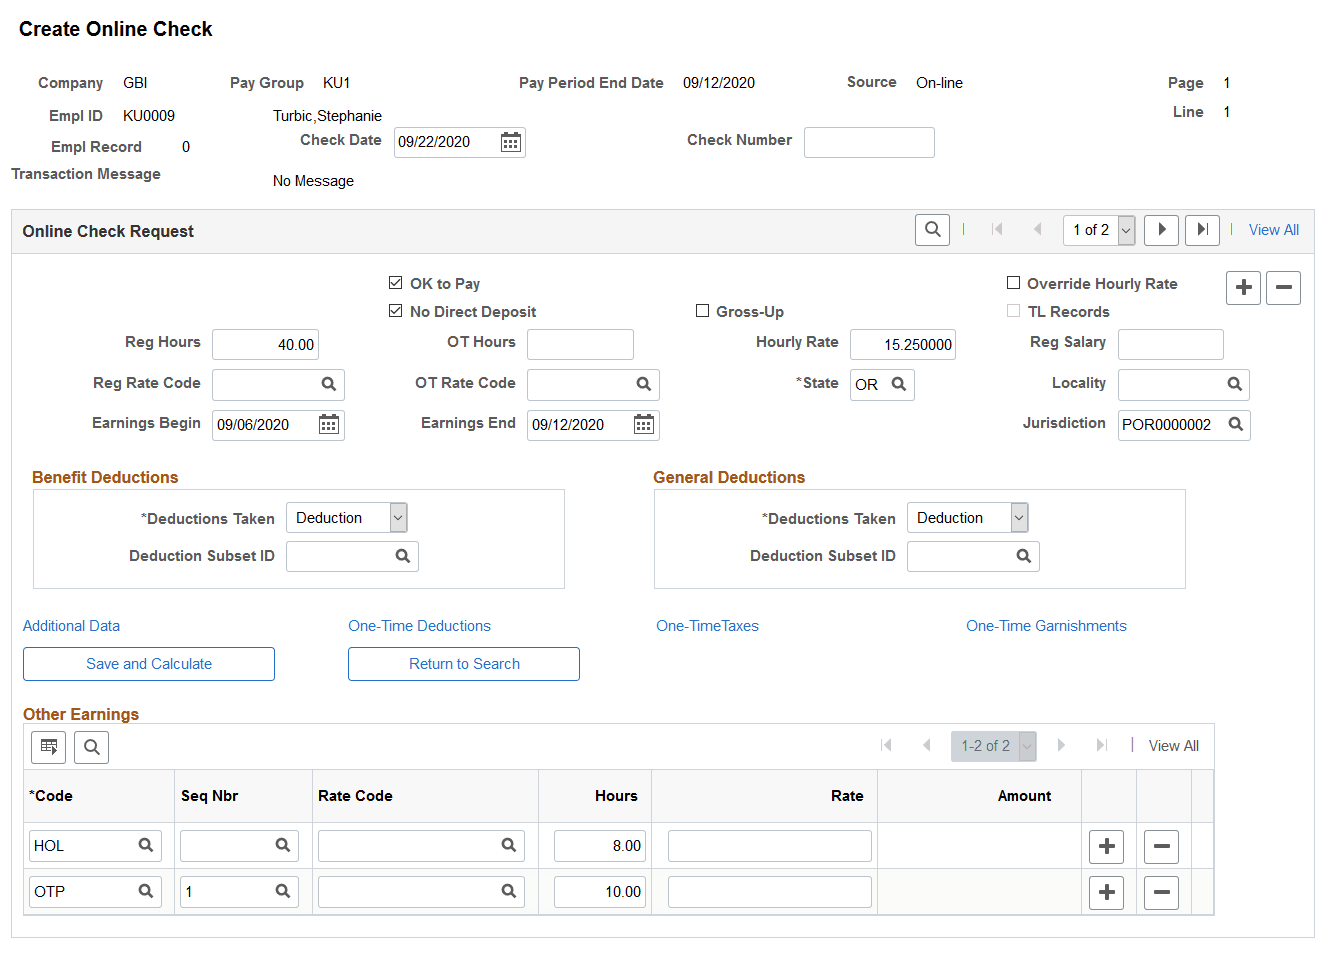Open the One-Time Garnishments link
Image resolution: width=1333 pixels, height=953 pixels.
(x=1046, y=625)
